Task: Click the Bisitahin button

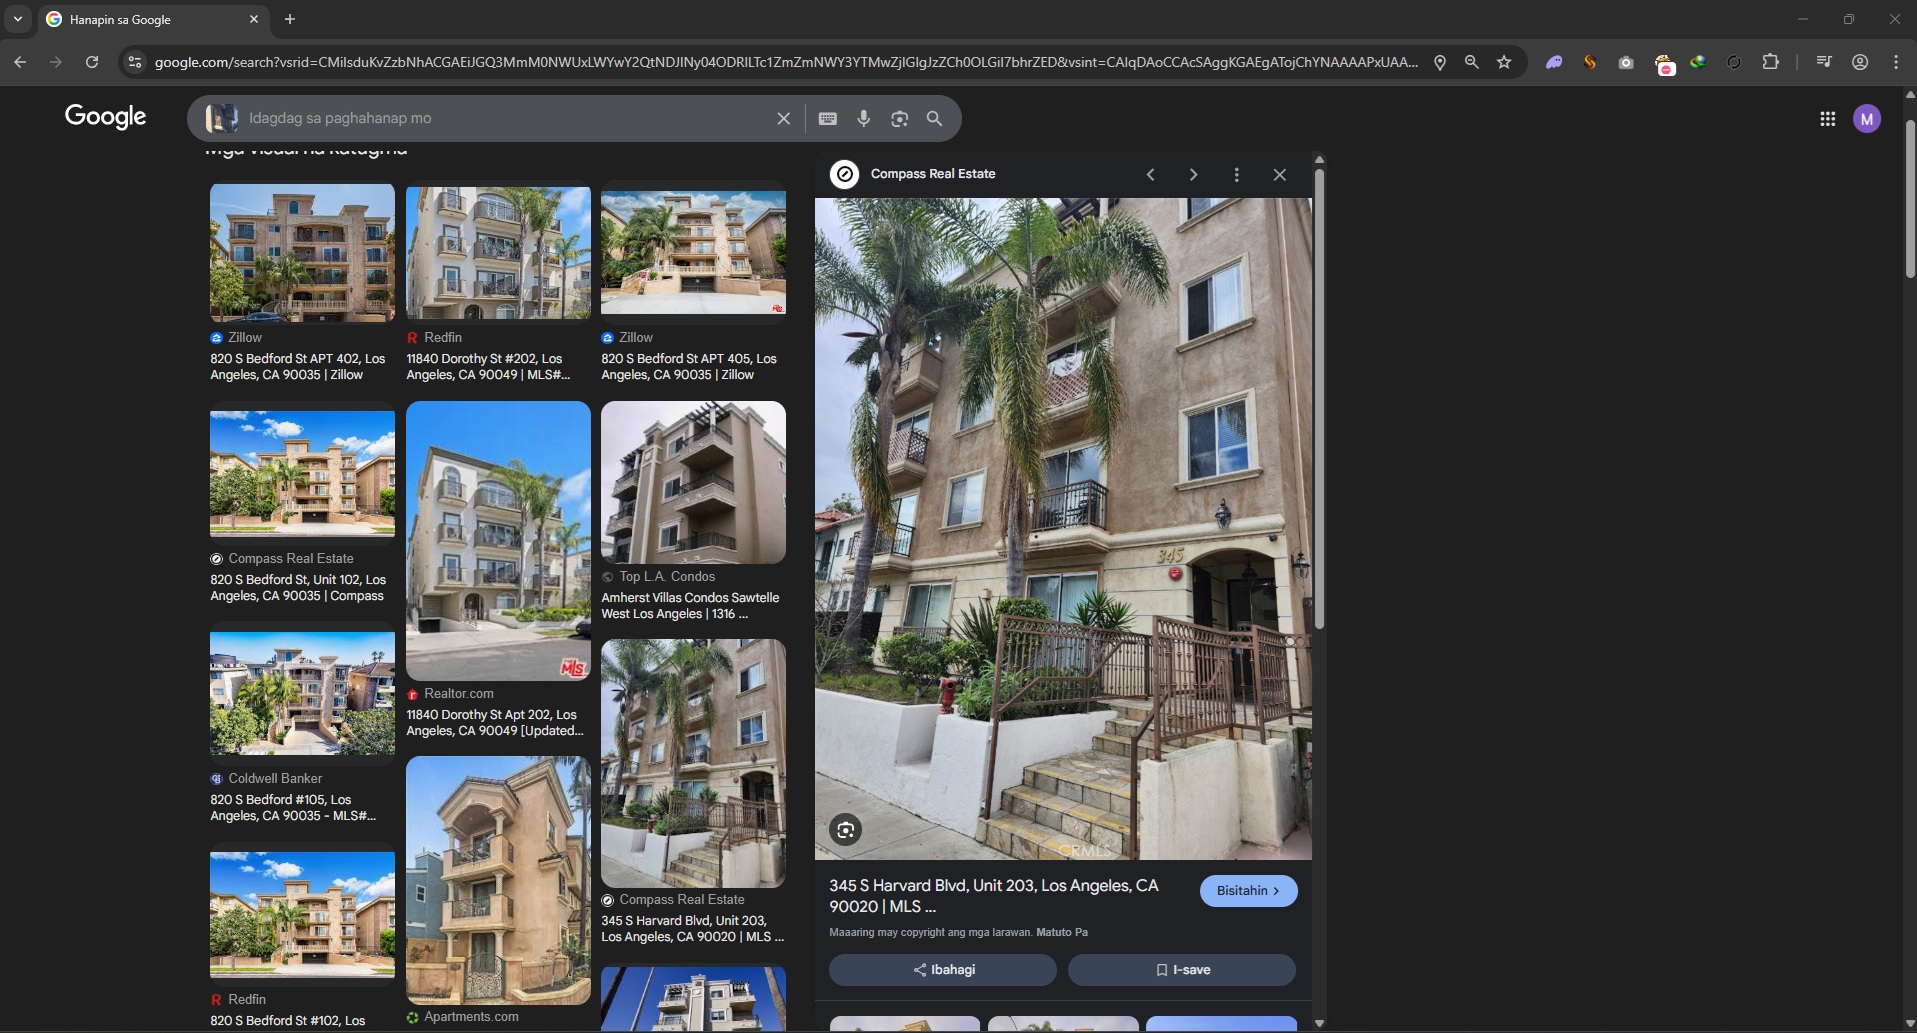Action: click(1247, 891)
